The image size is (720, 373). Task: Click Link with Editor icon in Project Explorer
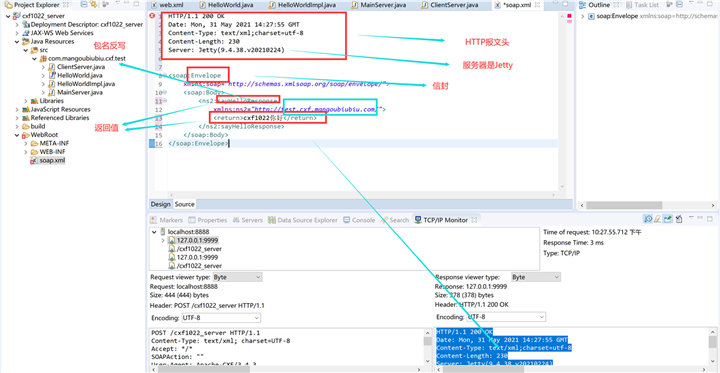point(94,5)
